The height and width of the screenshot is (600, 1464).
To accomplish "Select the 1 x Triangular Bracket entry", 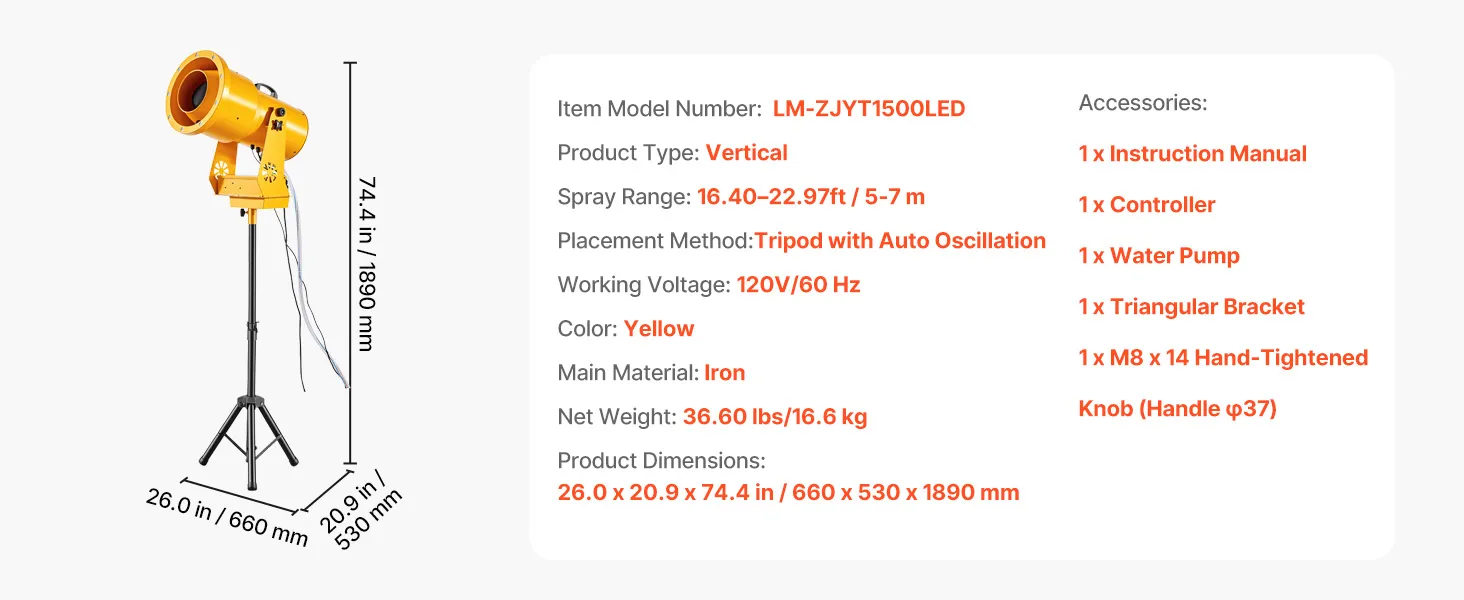I will [x=1191, y=307].
